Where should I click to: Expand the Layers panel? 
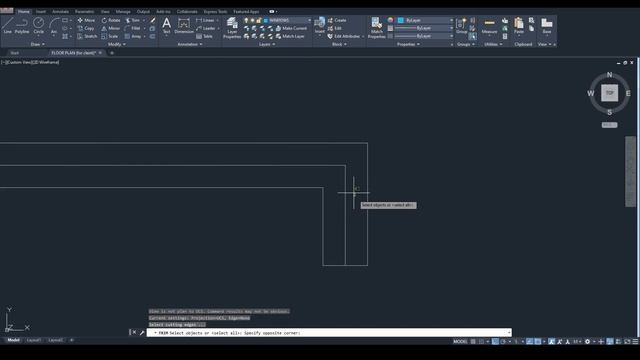click(x=267, y=44)
